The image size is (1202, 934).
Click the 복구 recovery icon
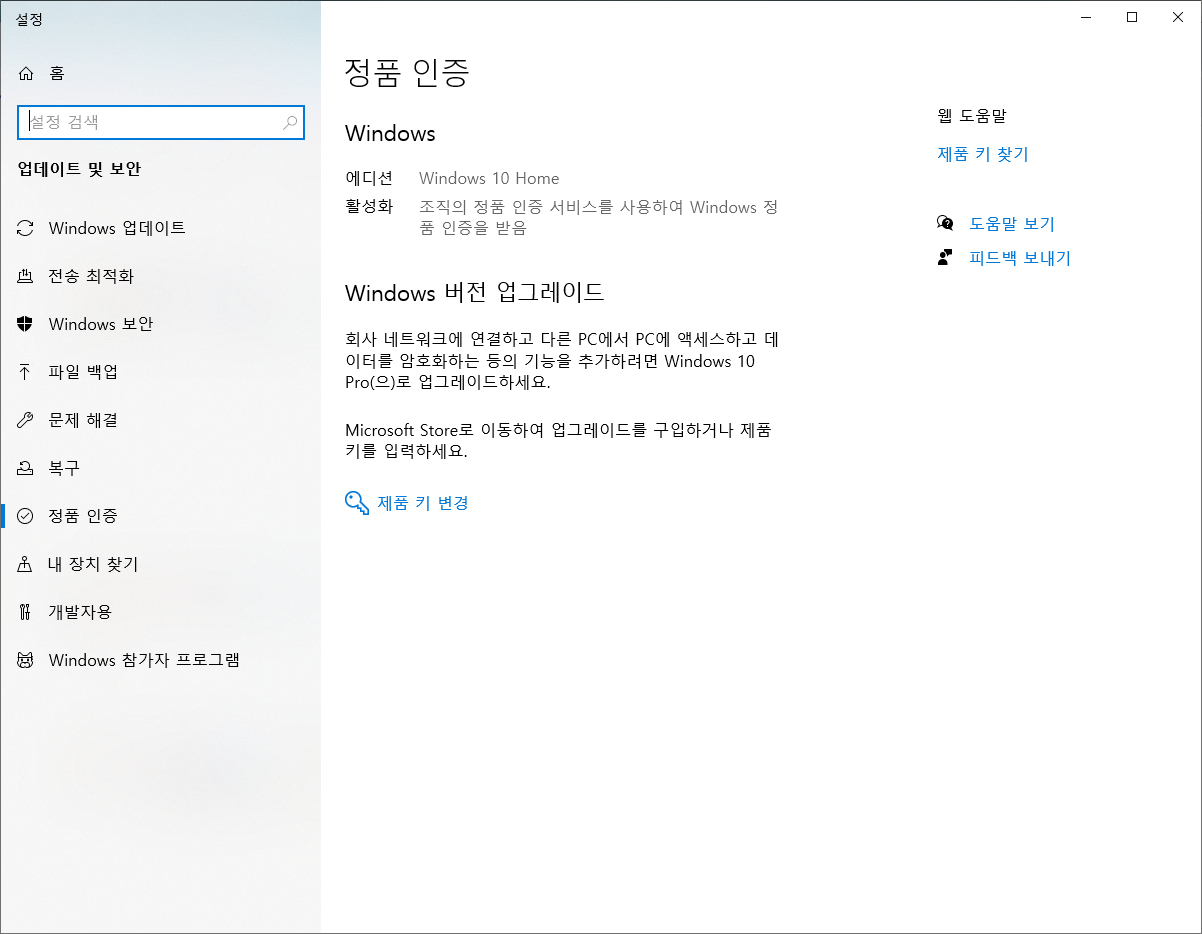pos(26,468)
